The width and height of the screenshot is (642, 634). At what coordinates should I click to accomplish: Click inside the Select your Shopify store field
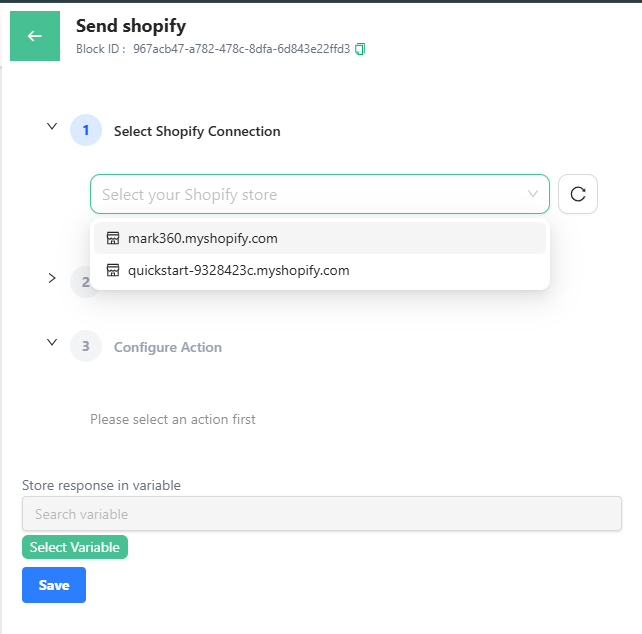300,194
